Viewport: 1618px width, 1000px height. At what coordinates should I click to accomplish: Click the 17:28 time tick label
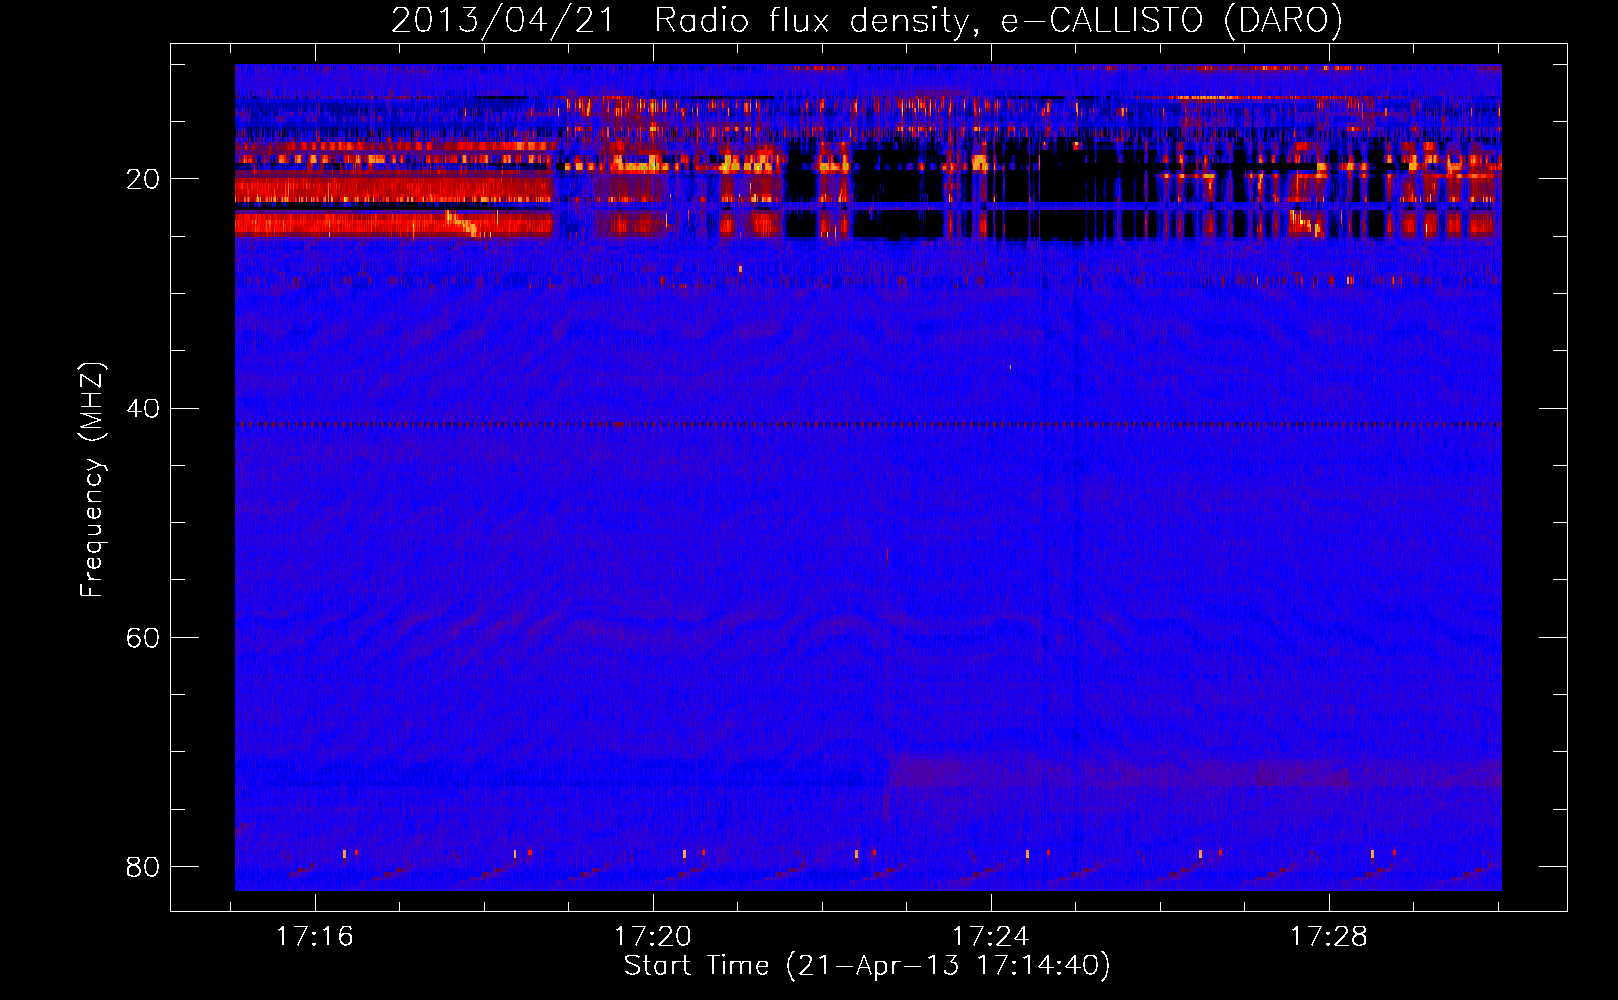pos(1329,937)
